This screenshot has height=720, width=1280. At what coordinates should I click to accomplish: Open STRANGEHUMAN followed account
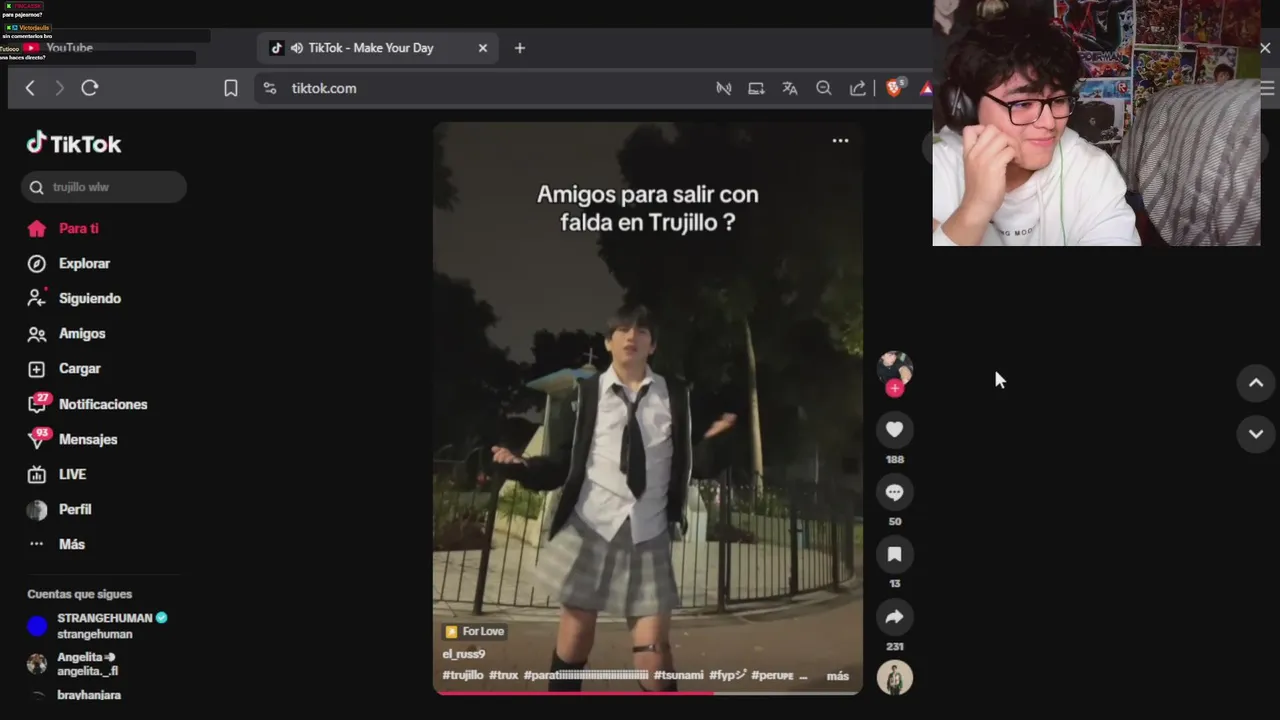[x=98, y=626]
